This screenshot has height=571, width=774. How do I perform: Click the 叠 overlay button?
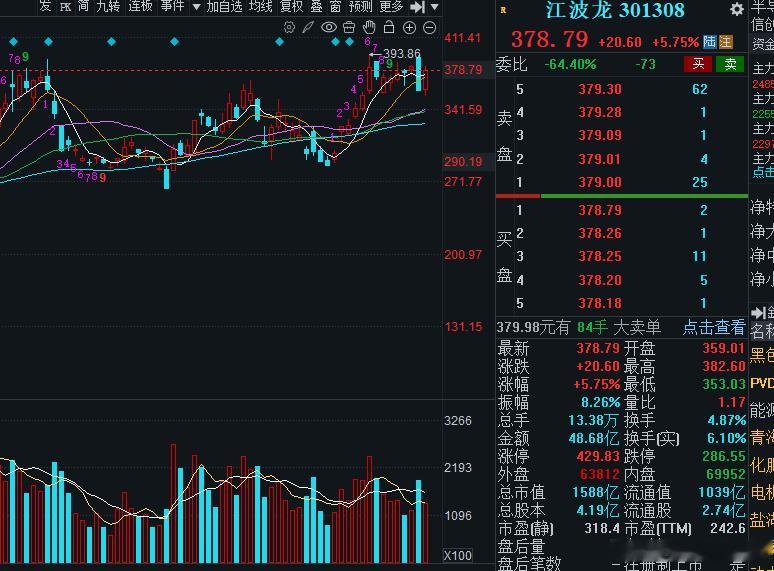[x=316, y=6]
